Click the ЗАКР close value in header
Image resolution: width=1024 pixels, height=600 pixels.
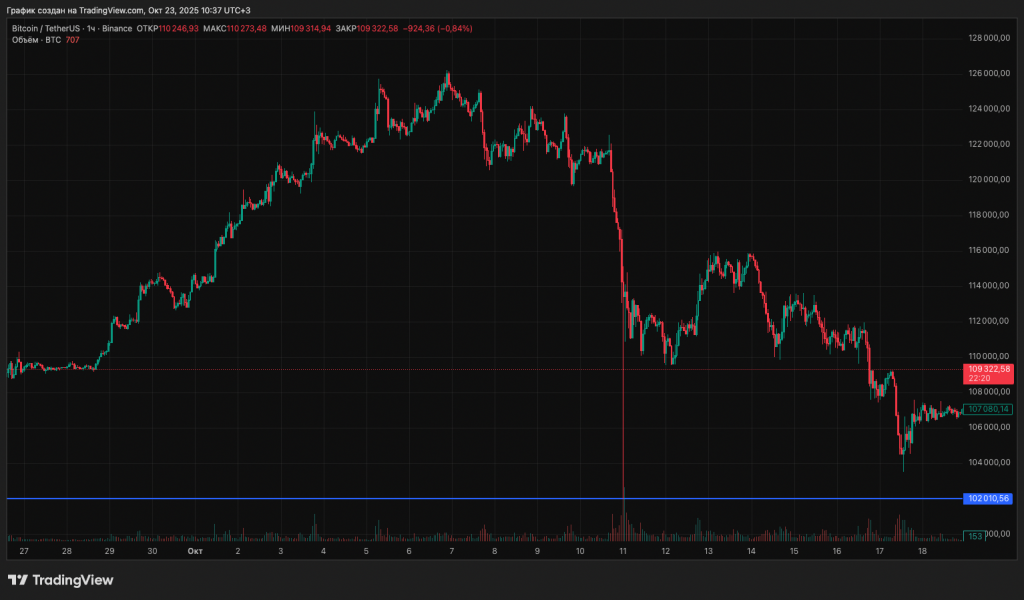pyautogui.click(x=378, y=28)
